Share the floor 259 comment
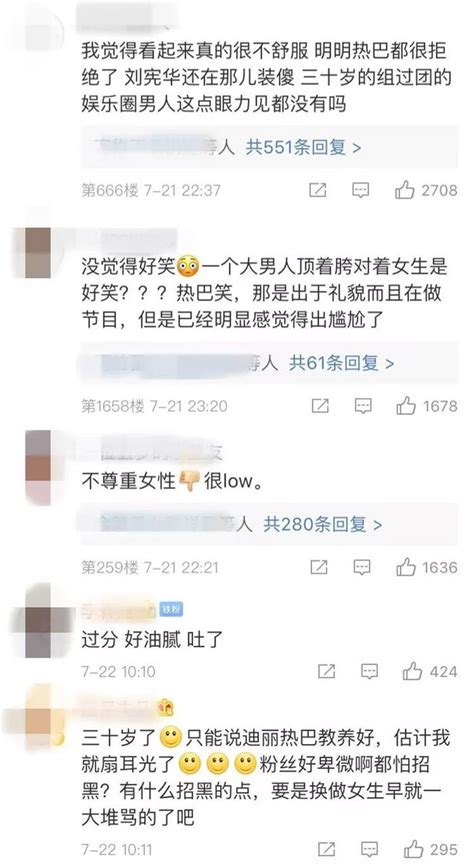The height and width of the screenshot is (866, 474). pyautogui.click(x=319, y=567)
